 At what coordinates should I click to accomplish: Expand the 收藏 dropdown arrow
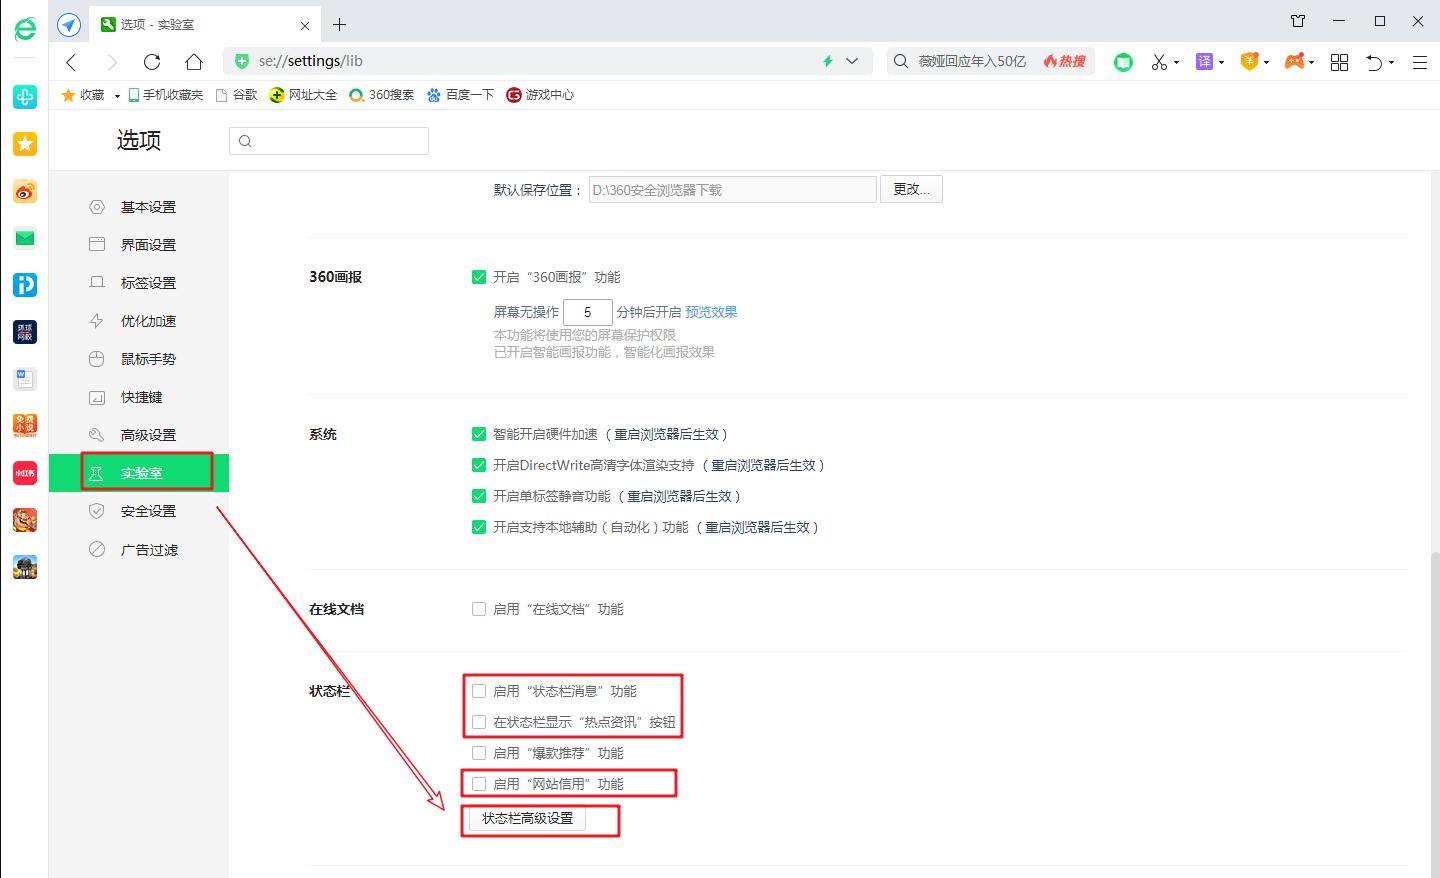click(x=116, y=95)
